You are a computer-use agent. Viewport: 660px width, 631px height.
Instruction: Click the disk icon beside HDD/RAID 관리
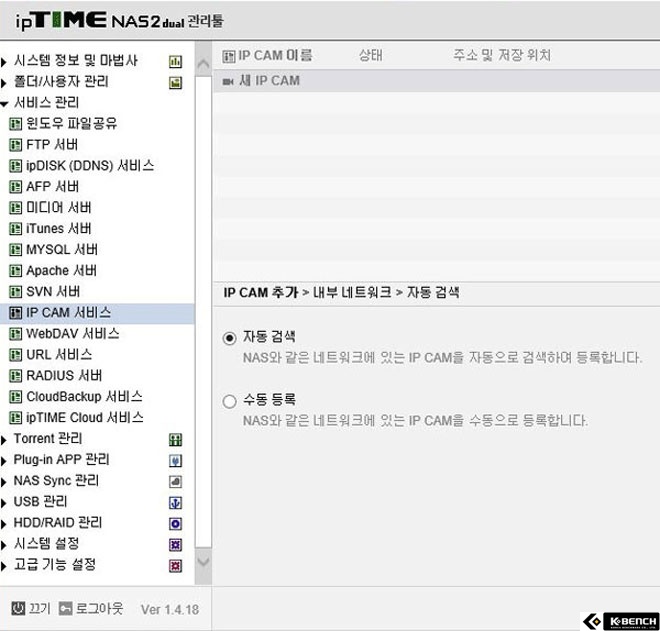tap(176, 524)
